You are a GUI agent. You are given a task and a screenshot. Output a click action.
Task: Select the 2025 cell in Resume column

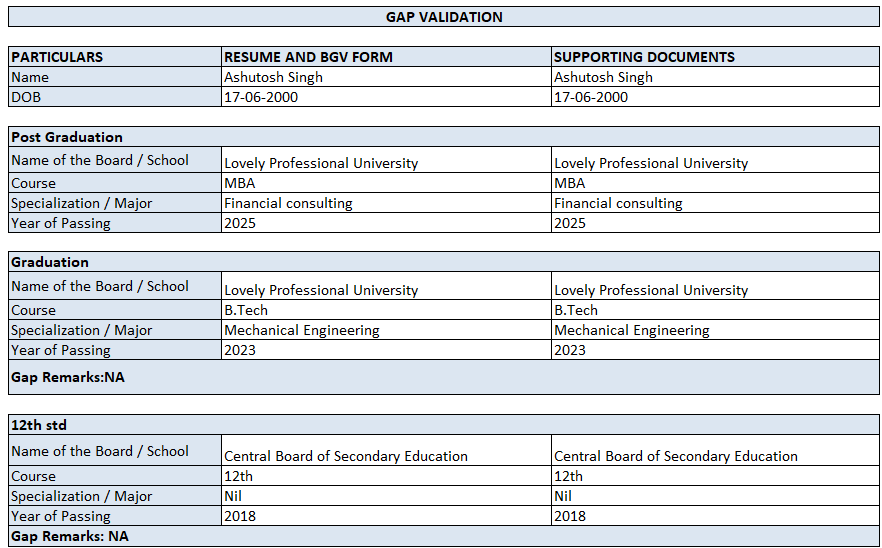tap(240, 223)
